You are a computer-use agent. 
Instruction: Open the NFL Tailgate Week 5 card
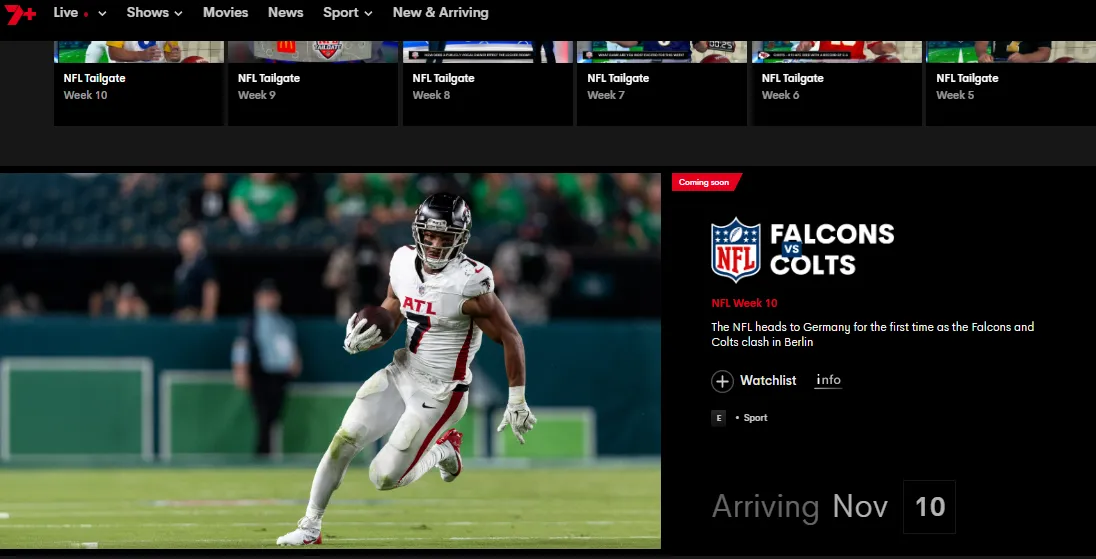tap(1011, 83)
